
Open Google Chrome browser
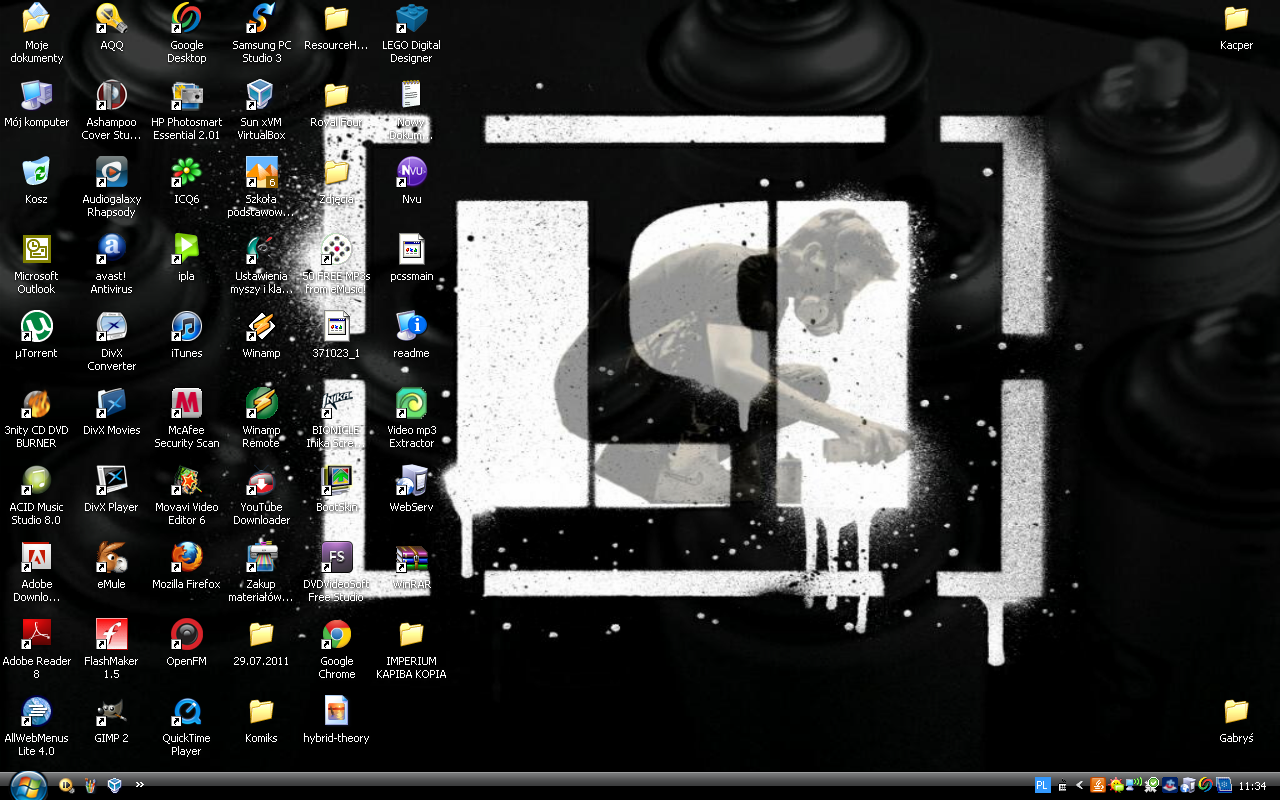337,649
